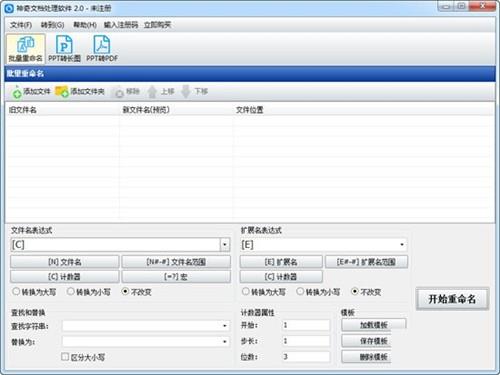
Task: Expand the 替换为 dropdown arrow
Action: [x=225, y=342]
